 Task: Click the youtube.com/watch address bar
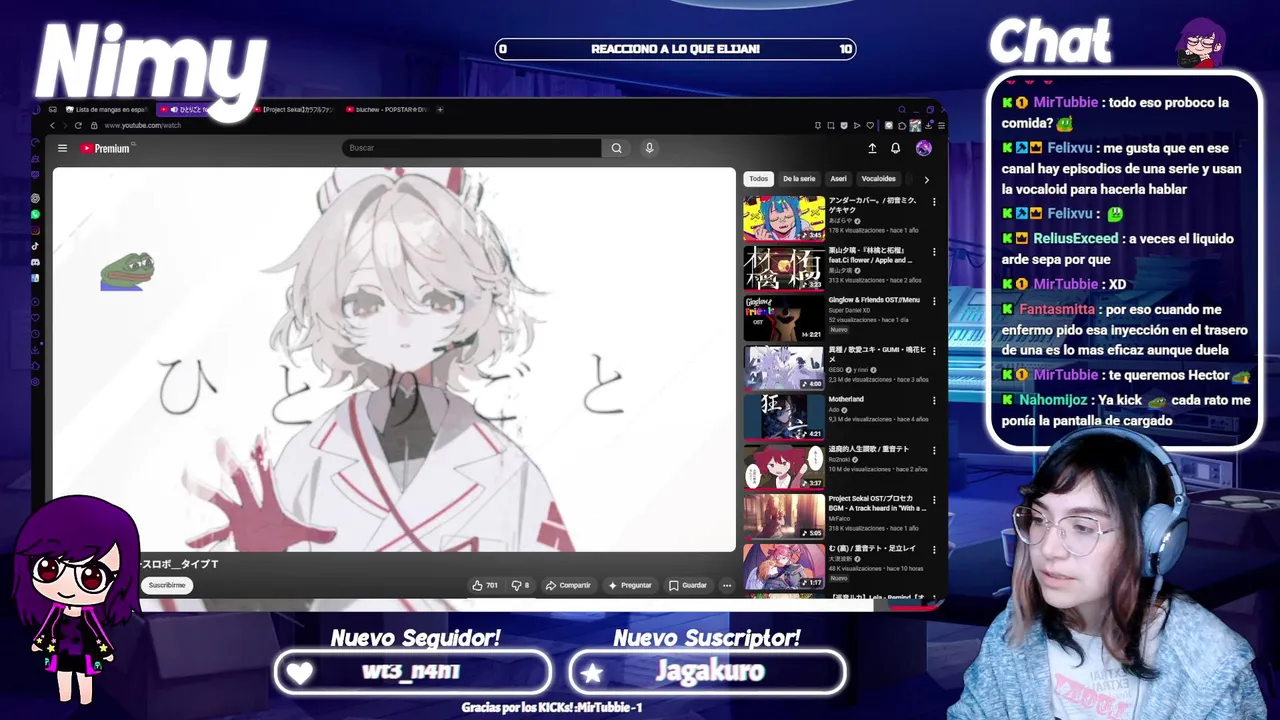tap(142, 125)
